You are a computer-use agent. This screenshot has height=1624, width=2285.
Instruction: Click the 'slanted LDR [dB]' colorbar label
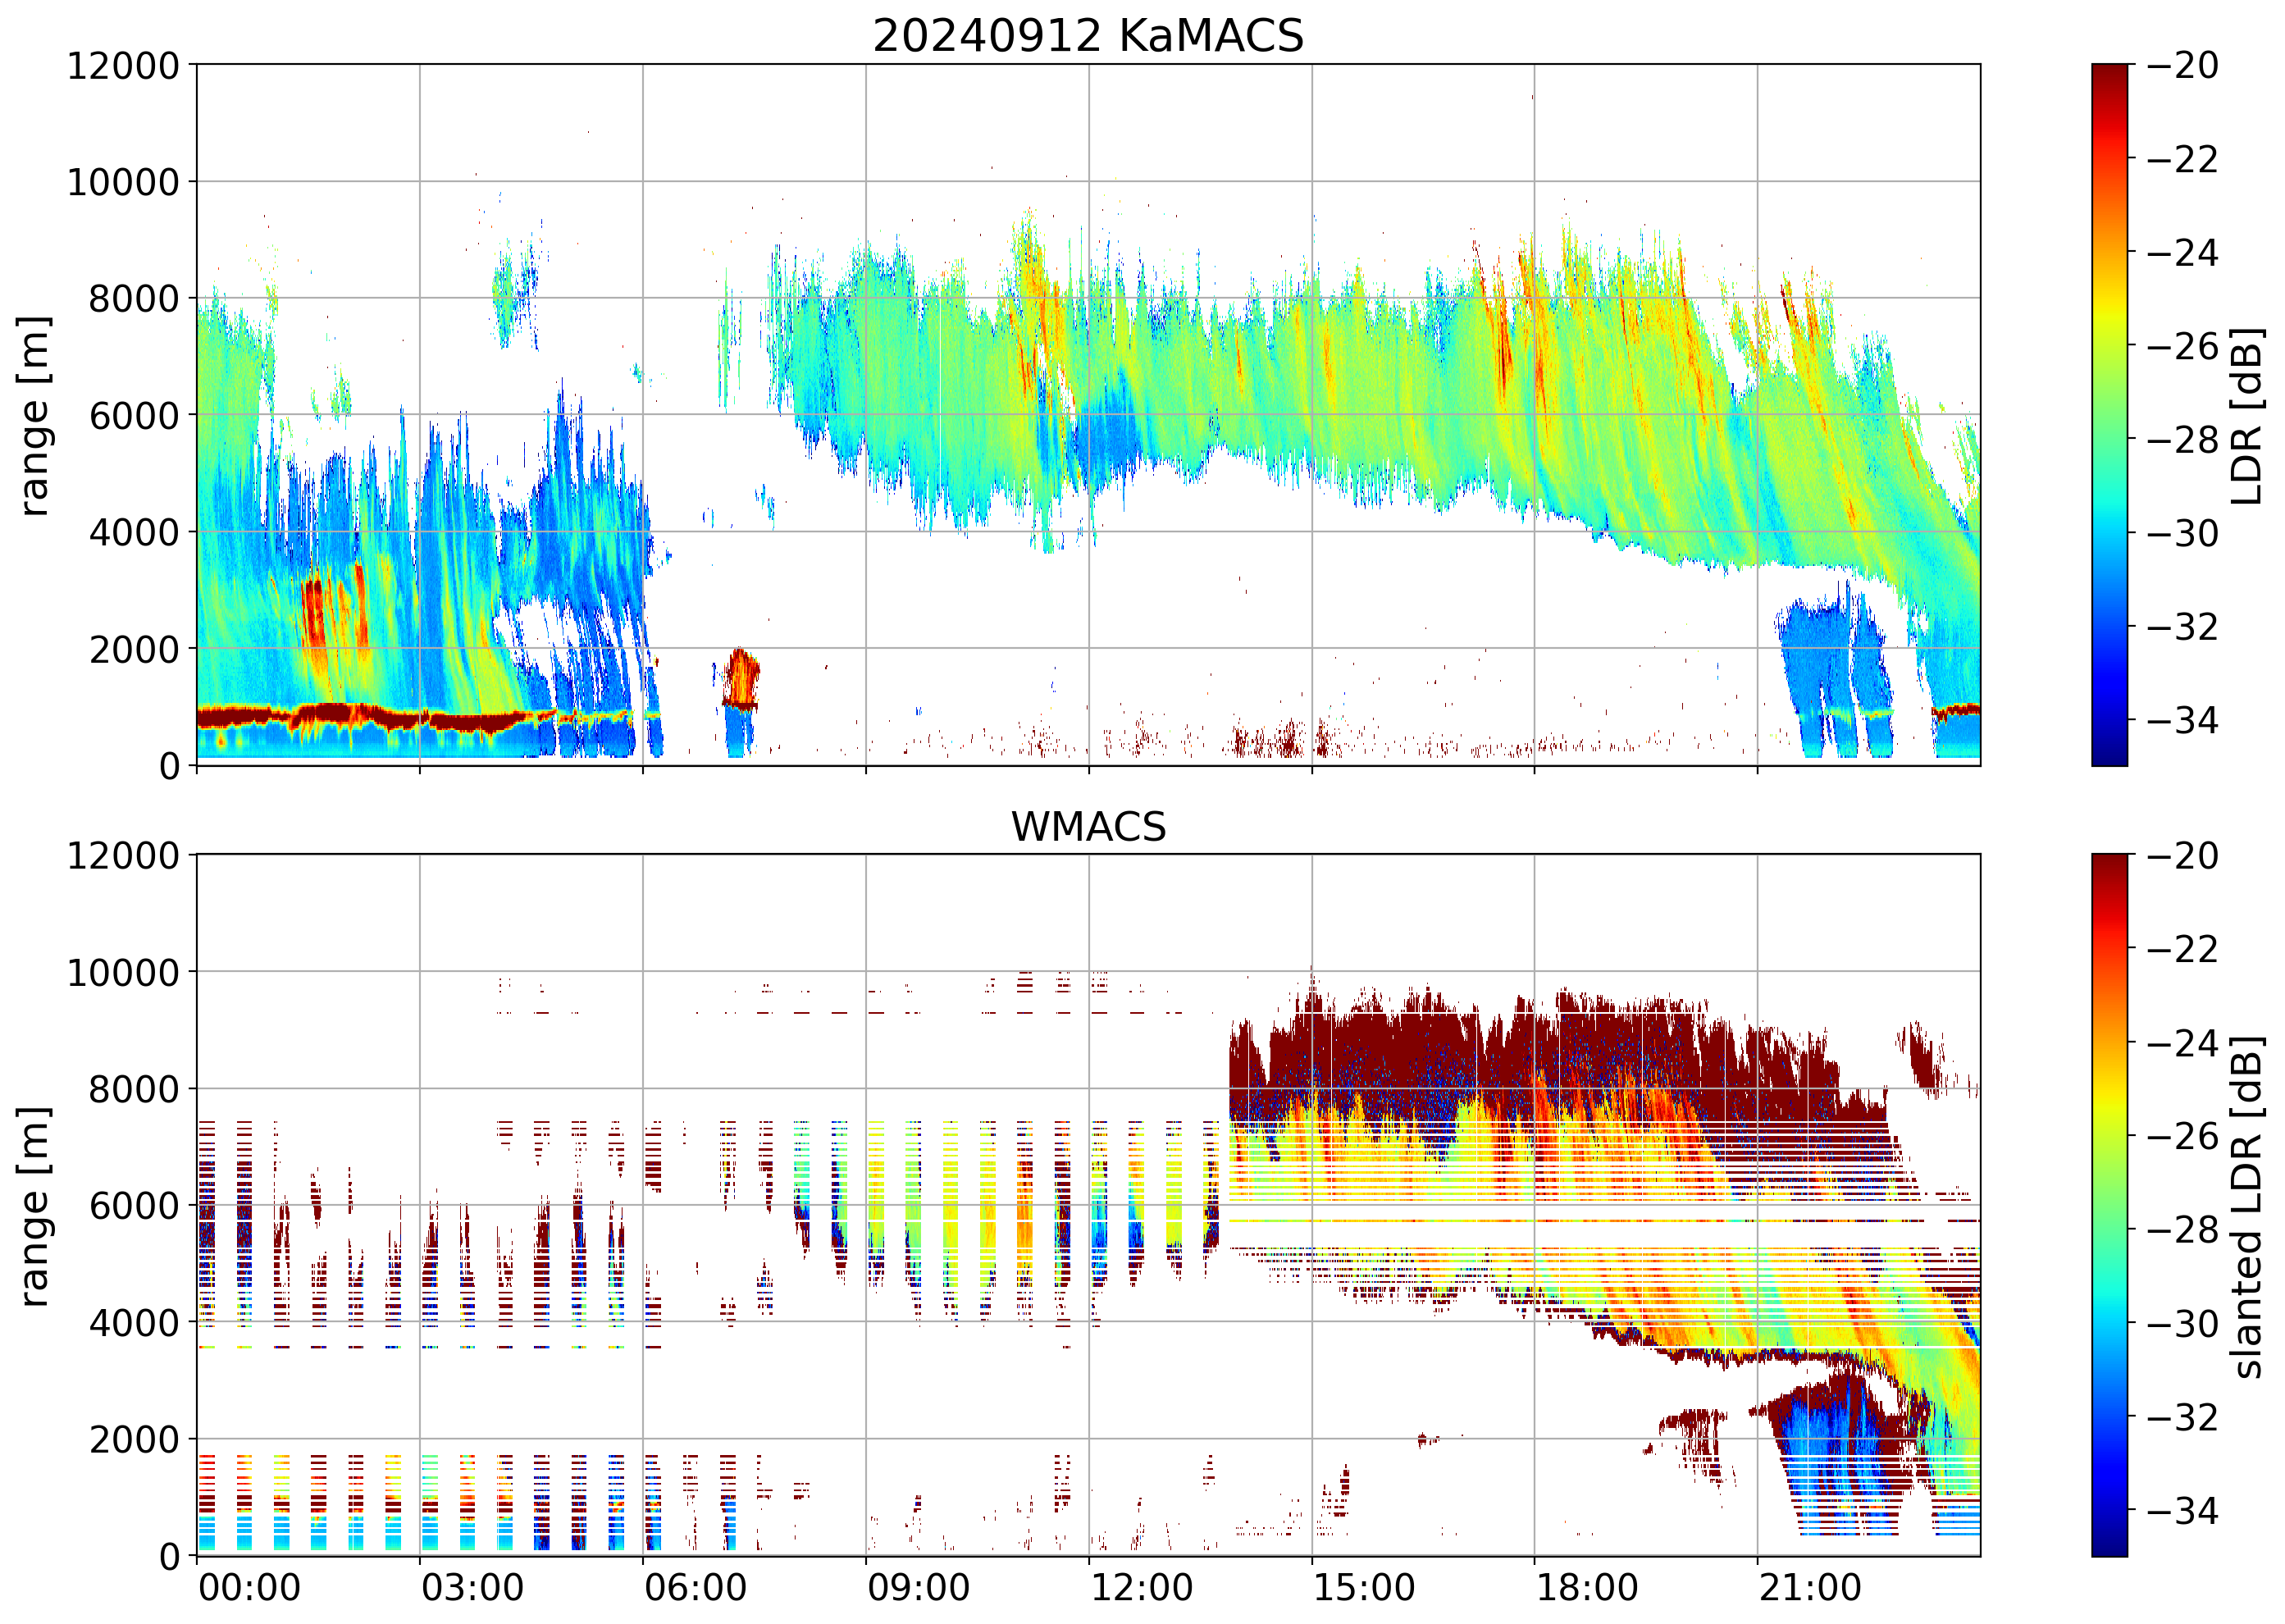[x=2247, y=1207]
